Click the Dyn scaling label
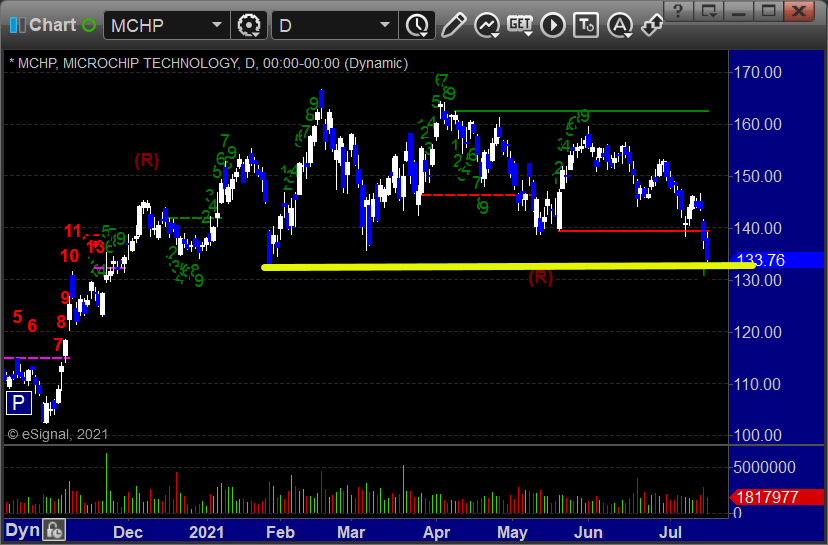The width and height of the screenshot is (828, 545). [x=23, y=530]
